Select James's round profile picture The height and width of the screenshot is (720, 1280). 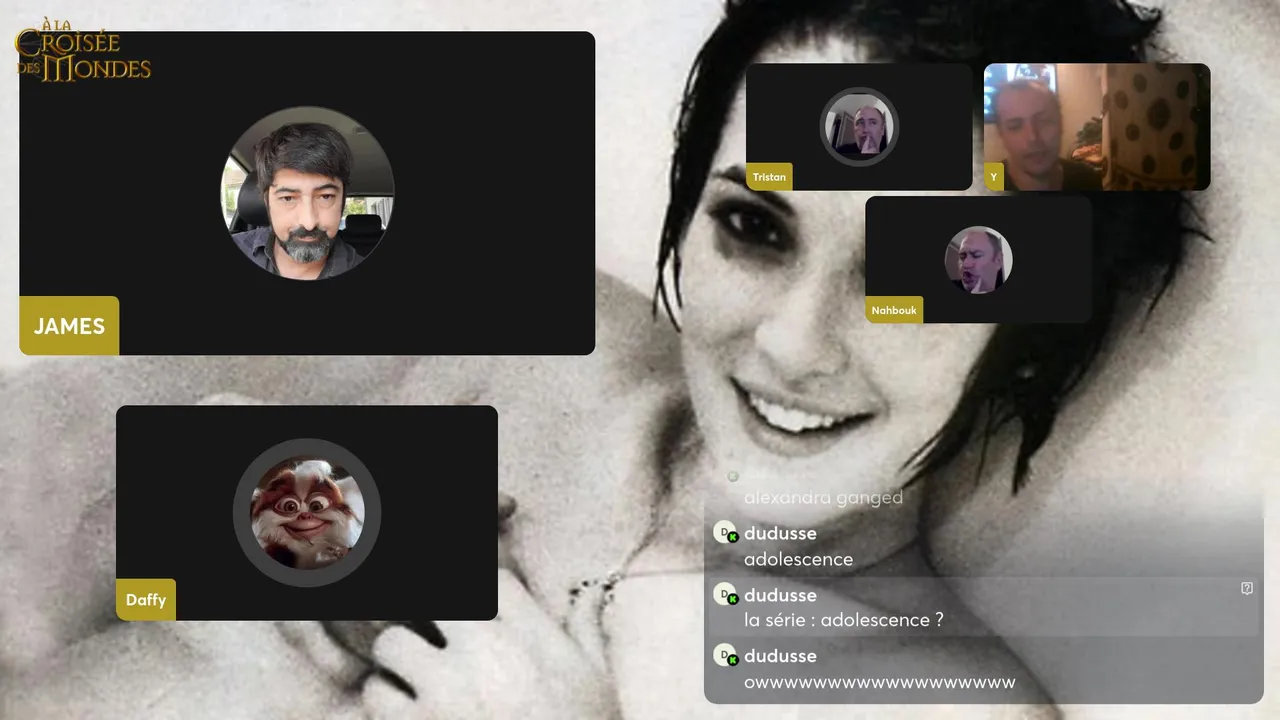(x=307, y=193)
